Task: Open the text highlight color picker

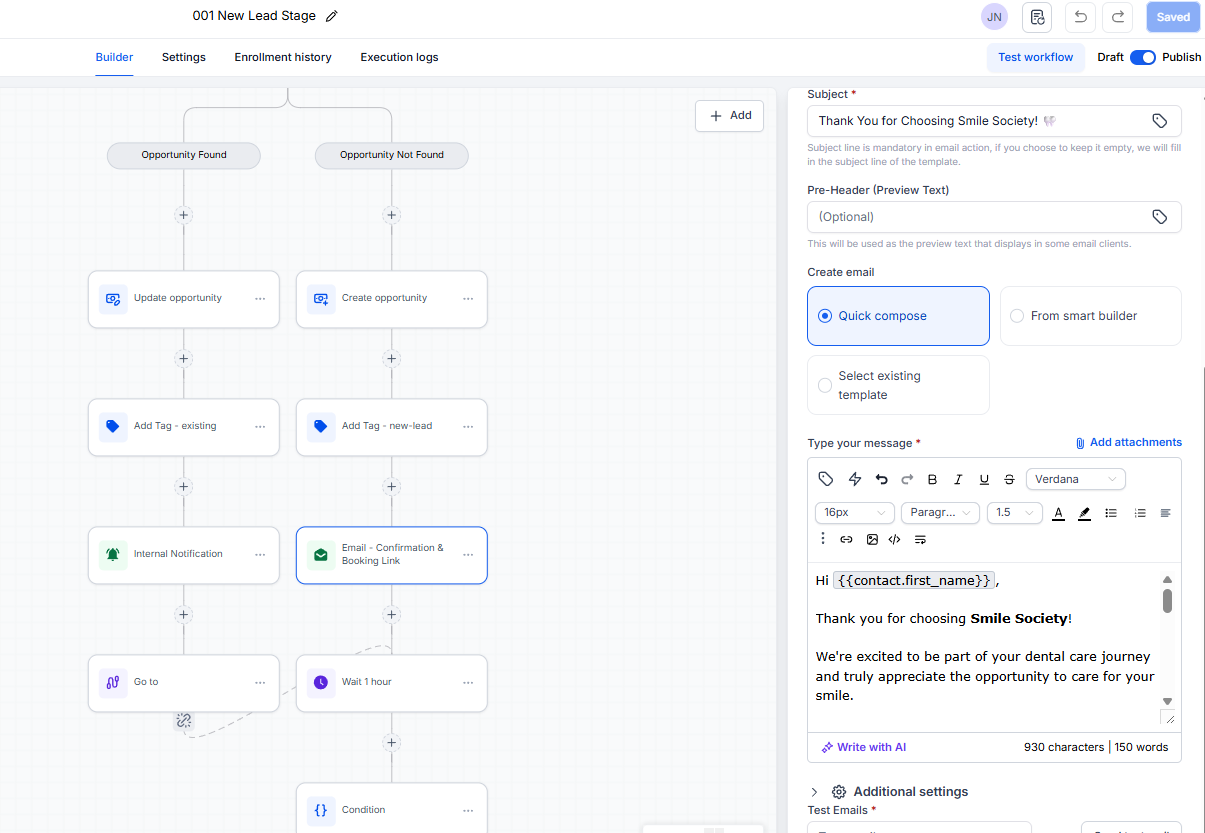Action: (x=1084, y=513)
